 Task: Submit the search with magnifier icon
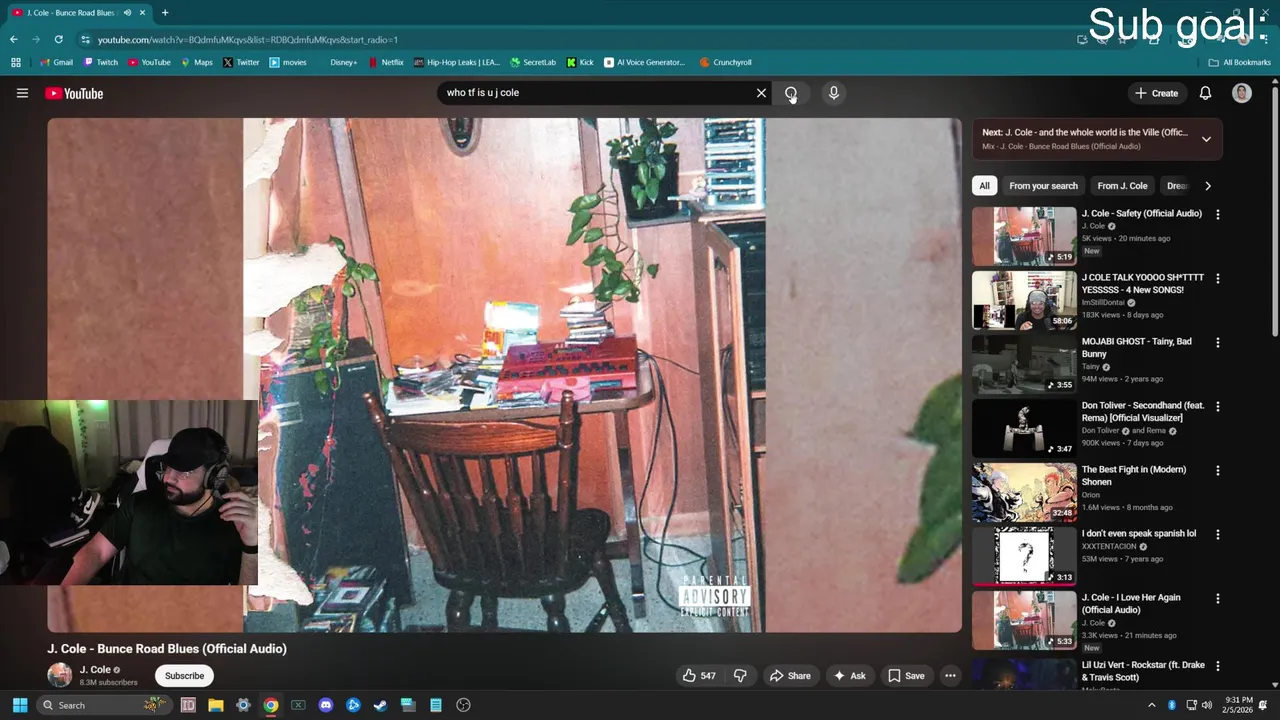[x=791, y=93]
